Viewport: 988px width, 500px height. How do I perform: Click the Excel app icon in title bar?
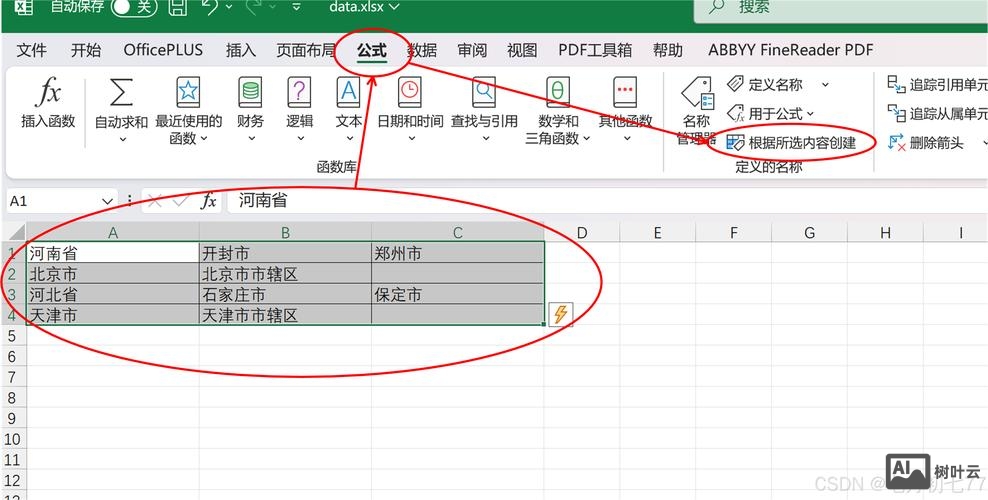click(x=23, y=7)
